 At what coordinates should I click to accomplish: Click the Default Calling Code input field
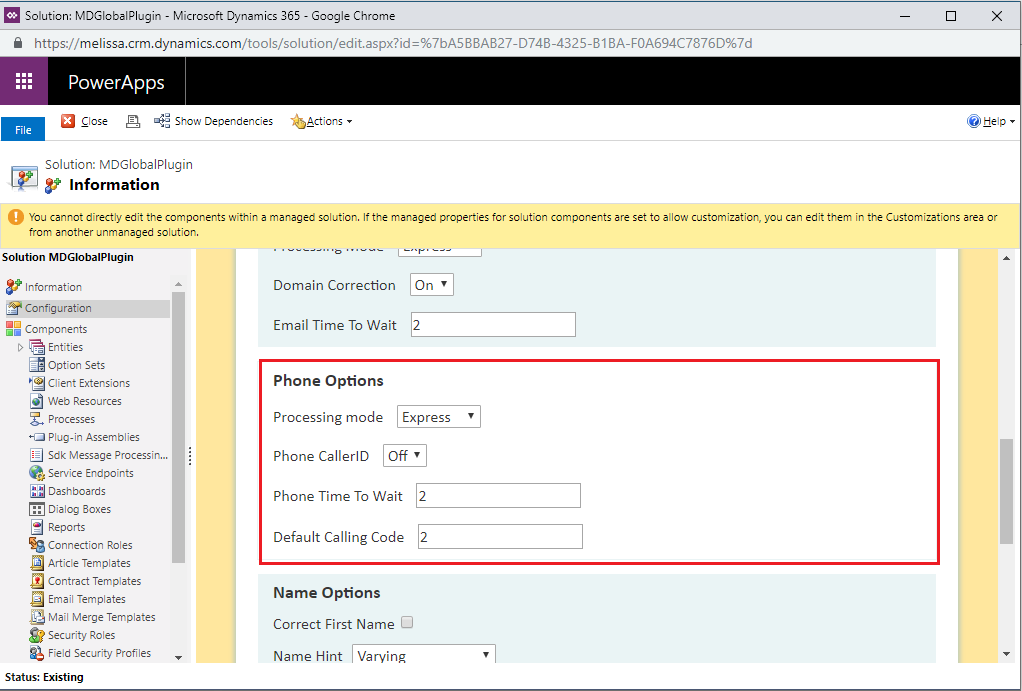coord(500,537)
